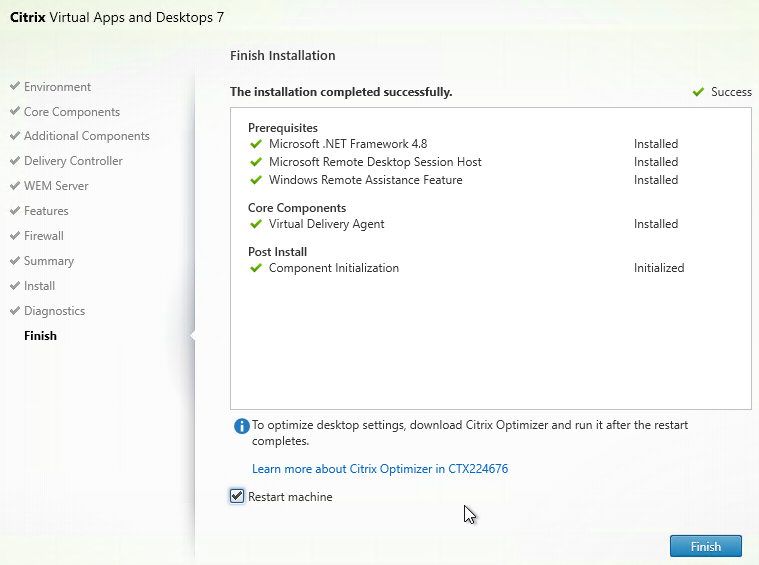Click the Core Components heading in results
The width and height of the screenshot is (759, 565).
click(297, 208)
